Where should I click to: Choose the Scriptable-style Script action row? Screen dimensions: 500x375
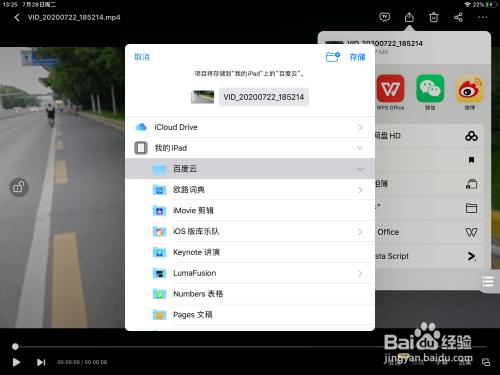point(429,256)
